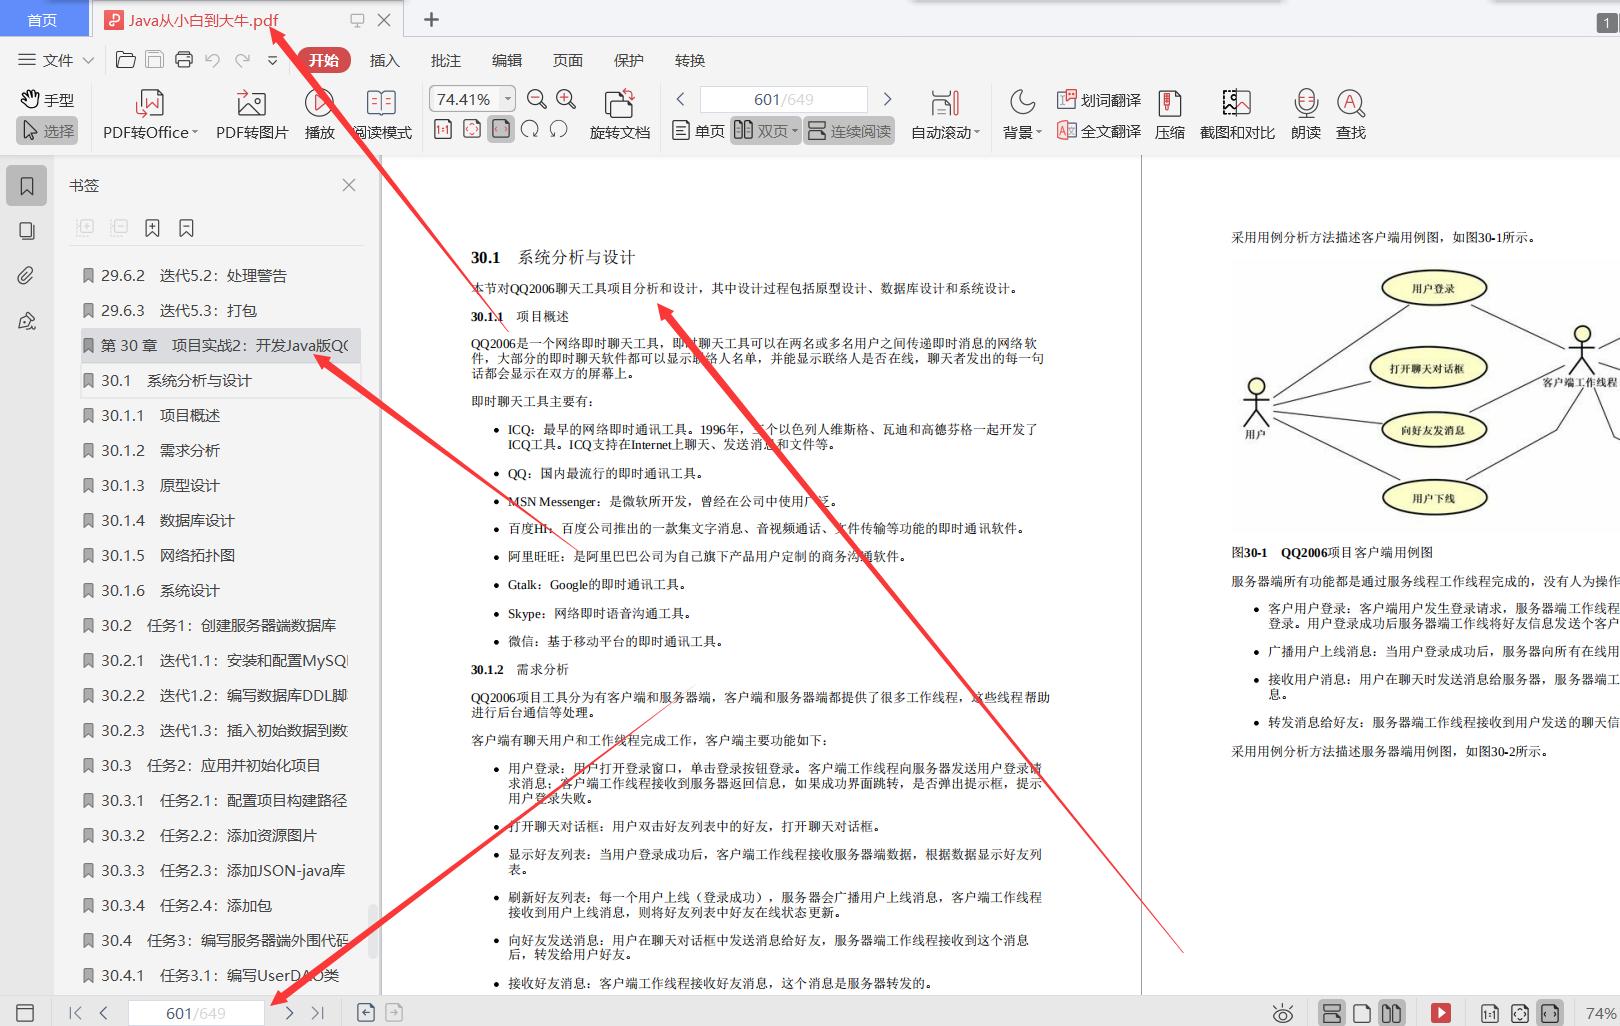Viewport: 1620px width, 1026px height.
Task: Open the 74.41% zoom dropdown
Action: click(508, 99)
